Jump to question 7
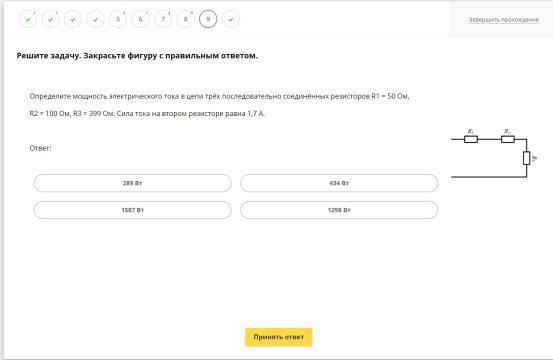553x360 pixels. 163,19
